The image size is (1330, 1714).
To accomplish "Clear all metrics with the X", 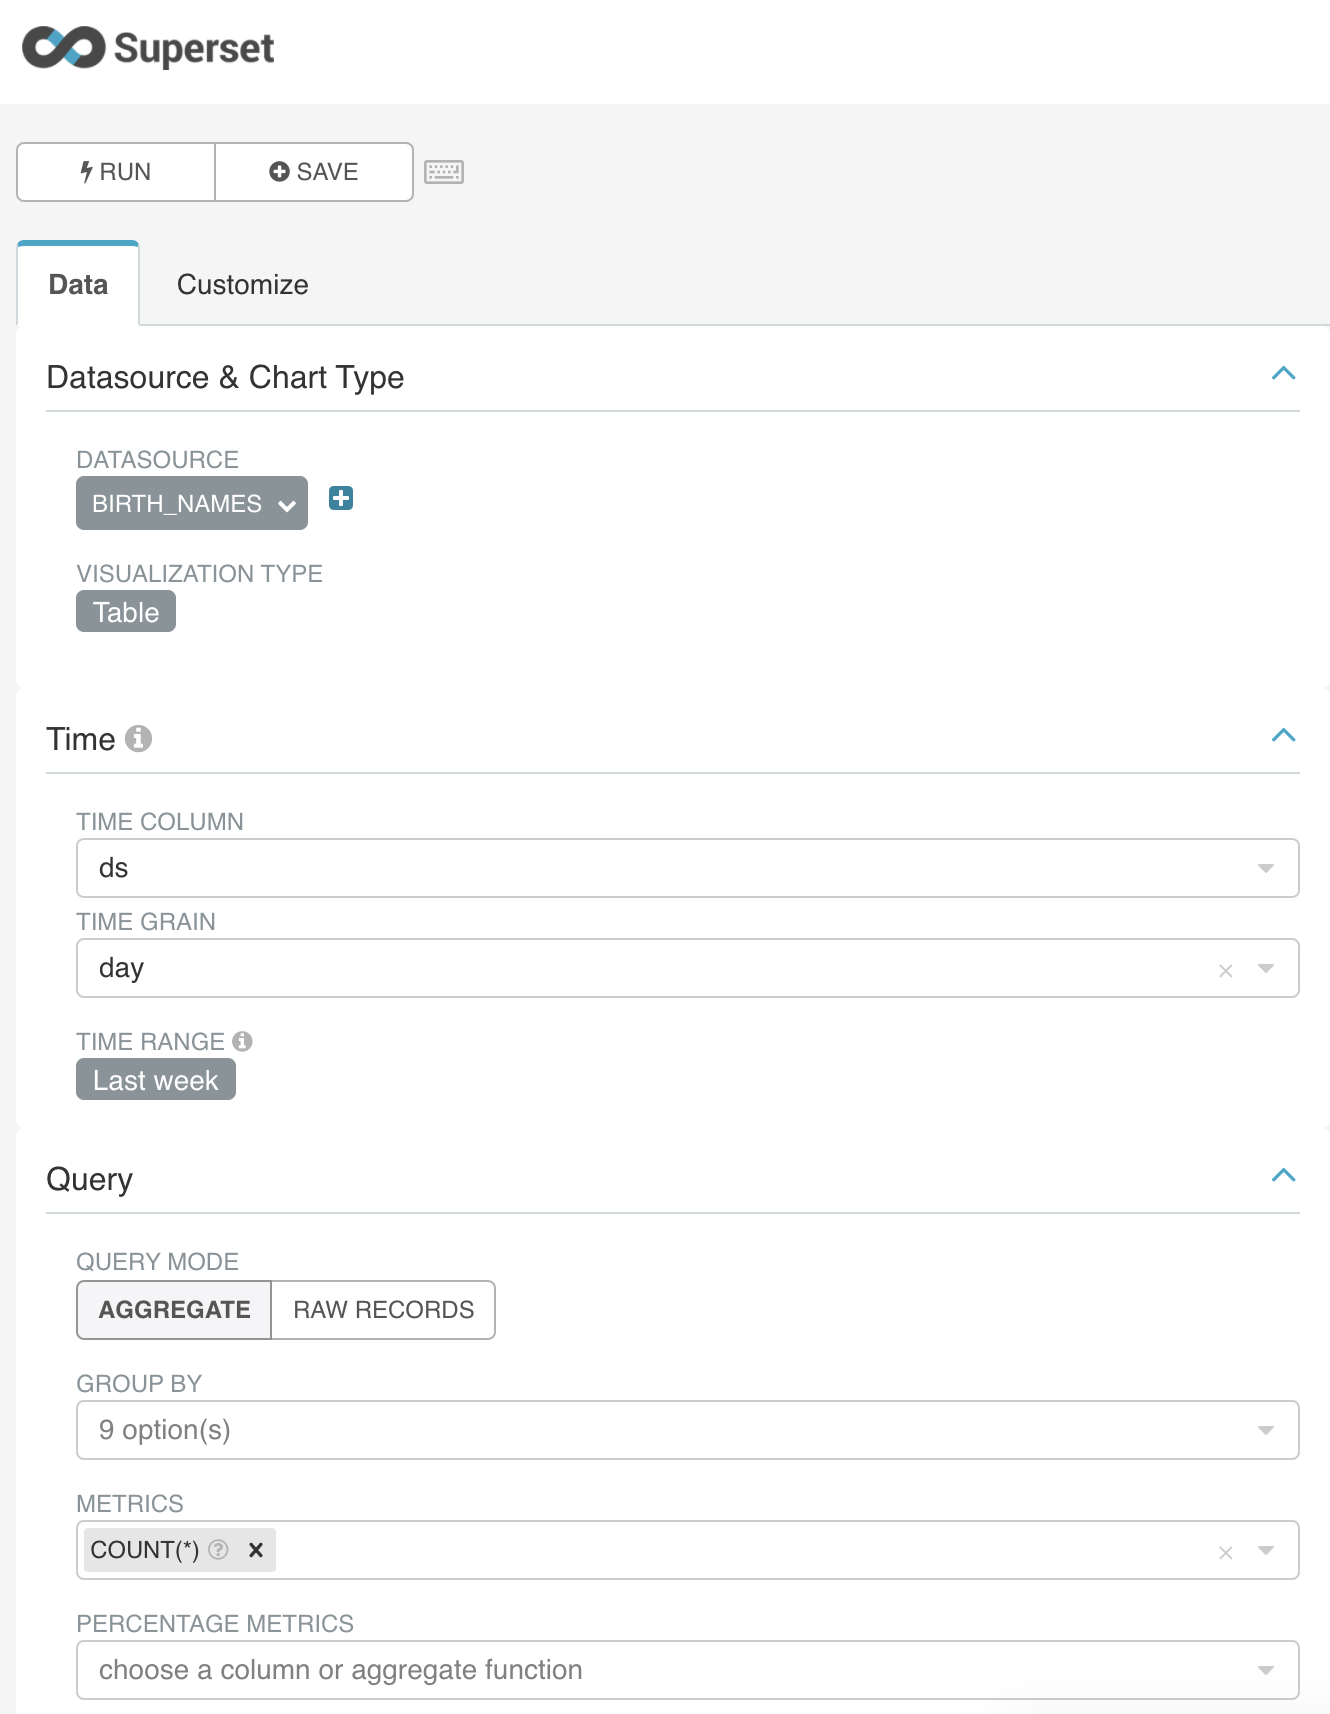I will (1225, 1552).
